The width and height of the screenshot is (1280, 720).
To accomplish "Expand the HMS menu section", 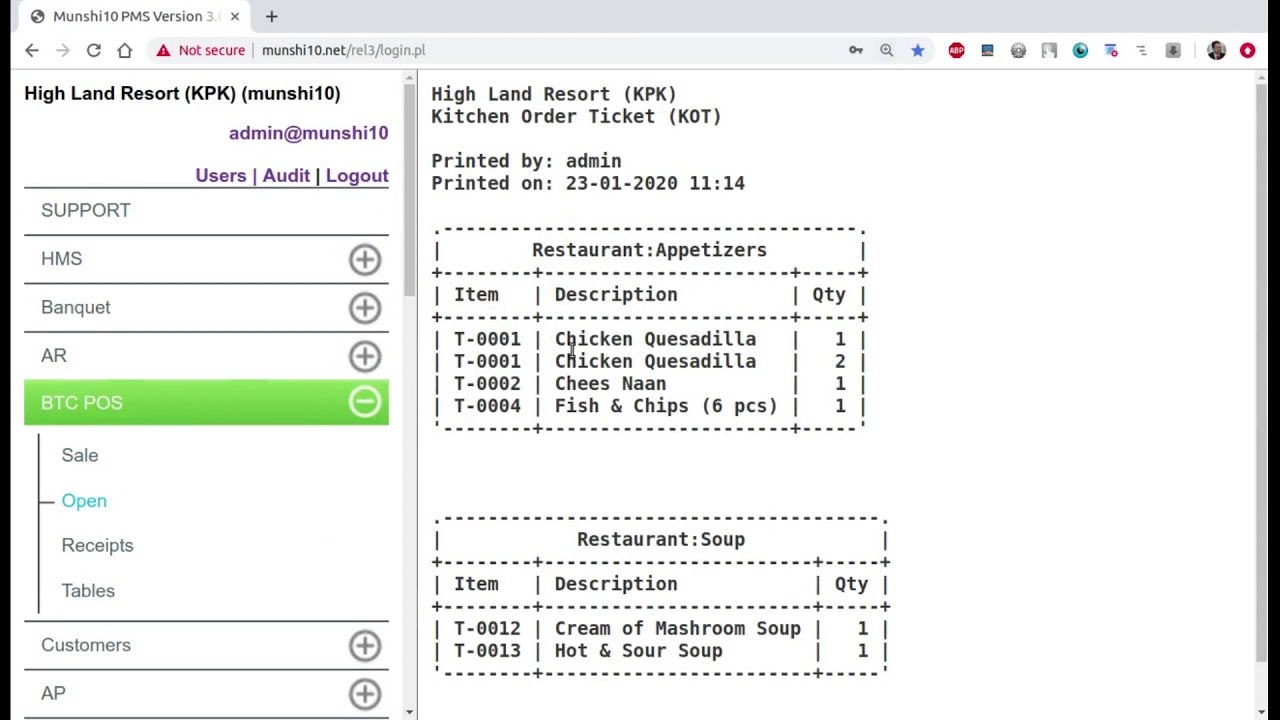I will (x=364, y=259).
